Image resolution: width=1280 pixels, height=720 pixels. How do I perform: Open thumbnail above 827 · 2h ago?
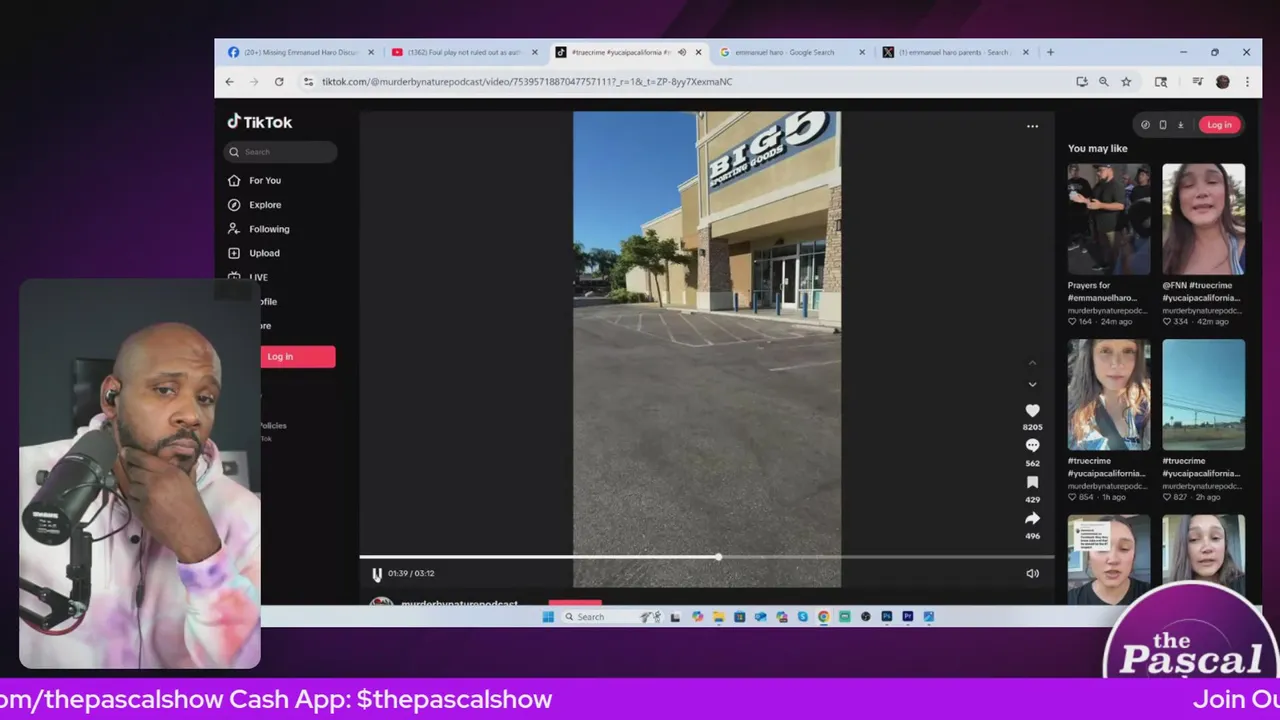pyautogui.click(x=1203, y=395)
